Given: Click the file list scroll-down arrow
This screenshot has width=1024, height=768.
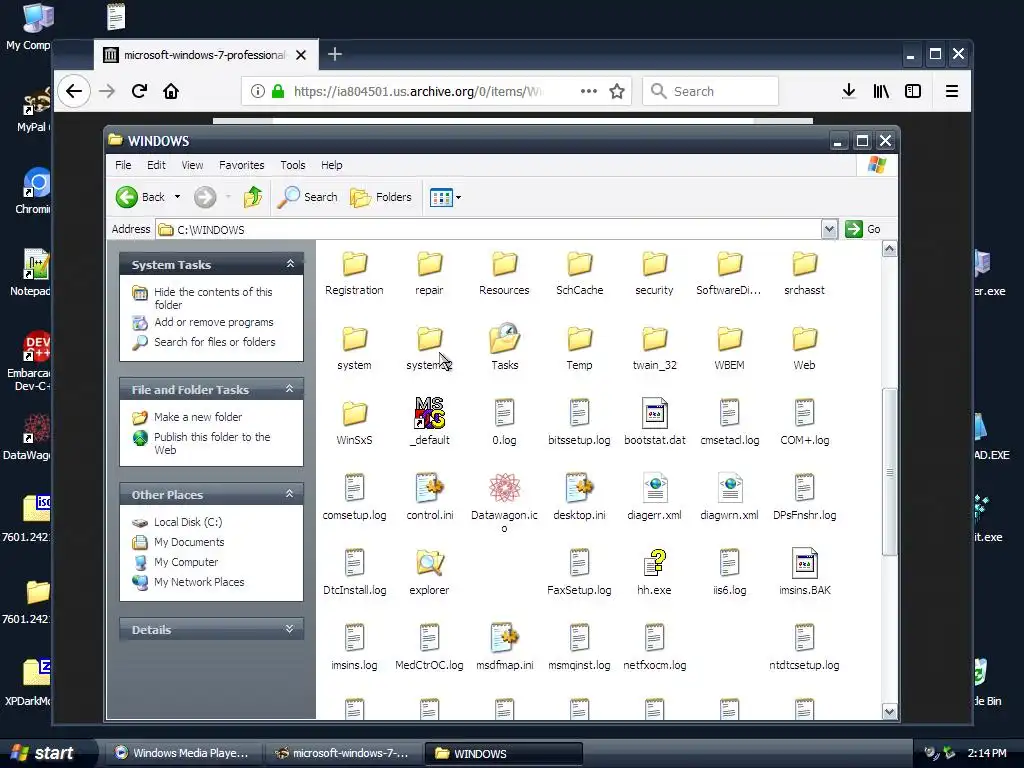Looking at the screenshot, I should 889,711.
